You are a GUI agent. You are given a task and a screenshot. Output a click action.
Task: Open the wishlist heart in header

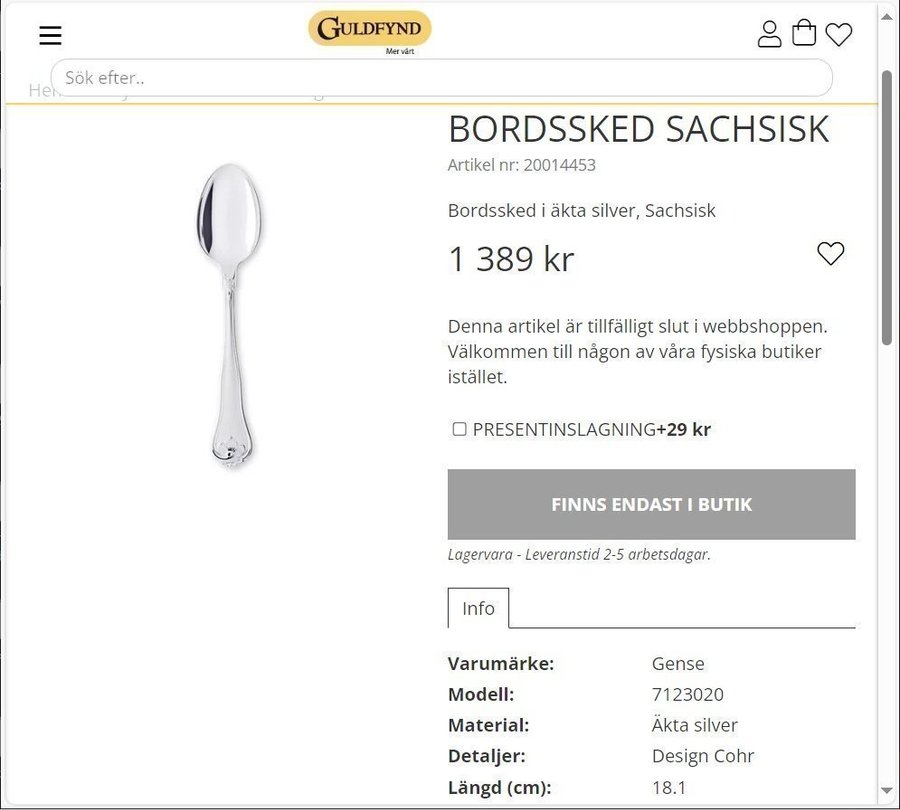pos(839,35)
